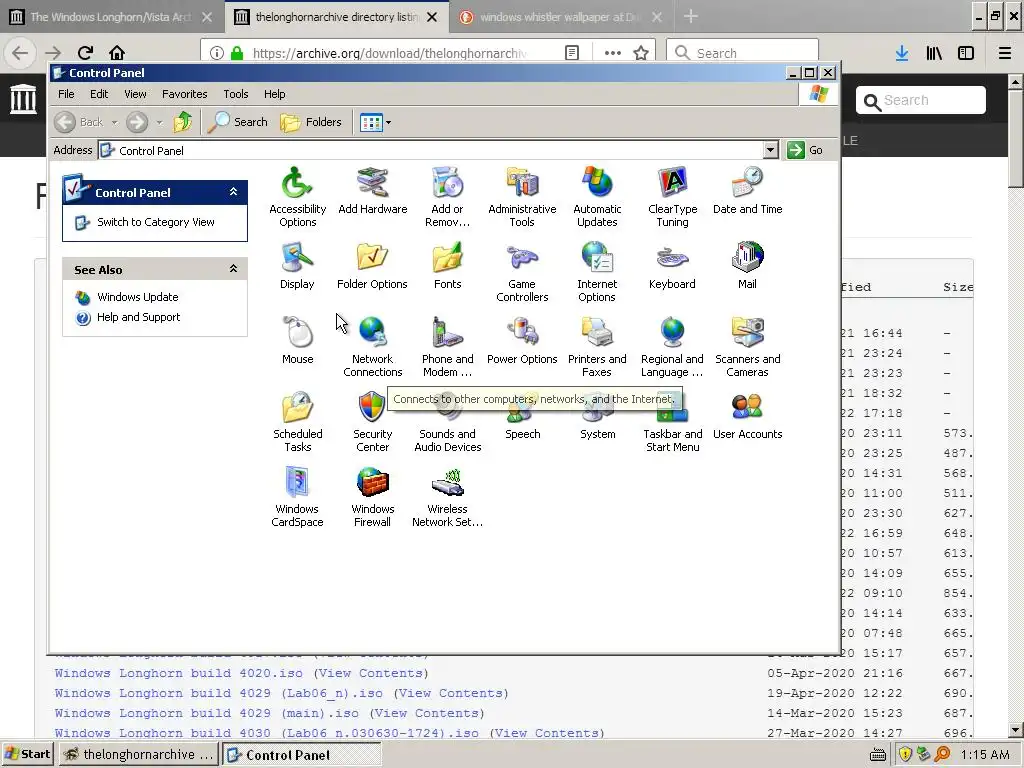Click Up folder toolbar button
1024x768 pixels.
click(183, 121)
